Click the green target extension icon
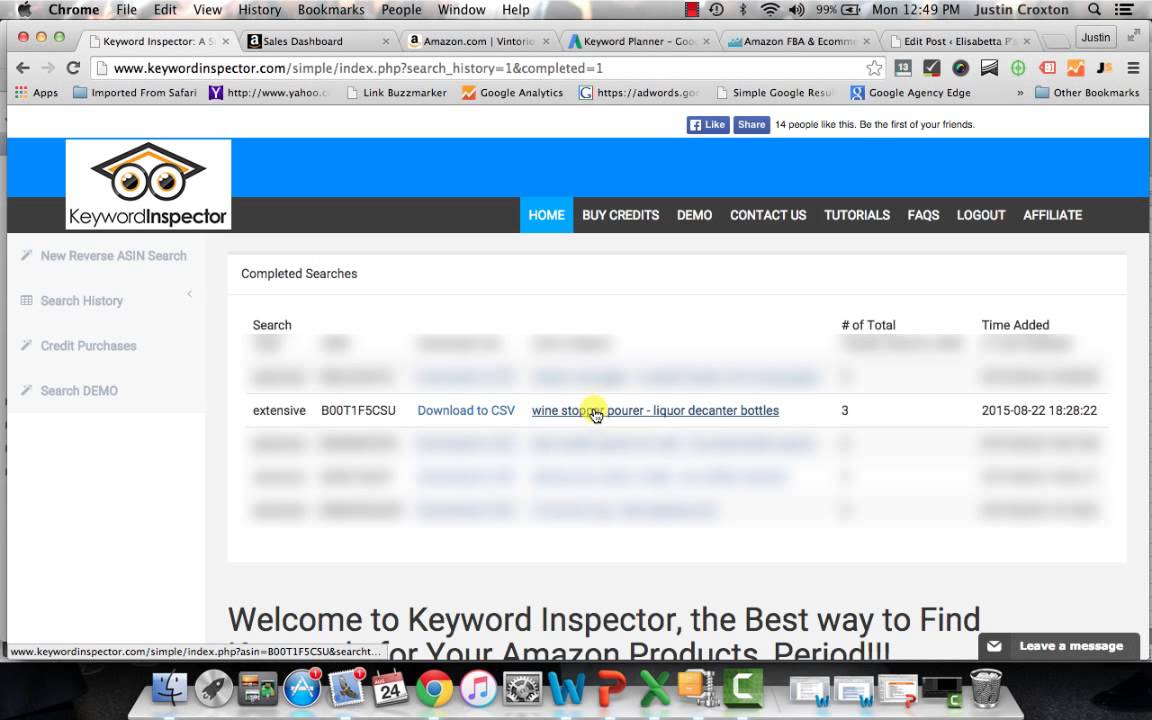The image size is (1152, 720). tap(1018, 68)
